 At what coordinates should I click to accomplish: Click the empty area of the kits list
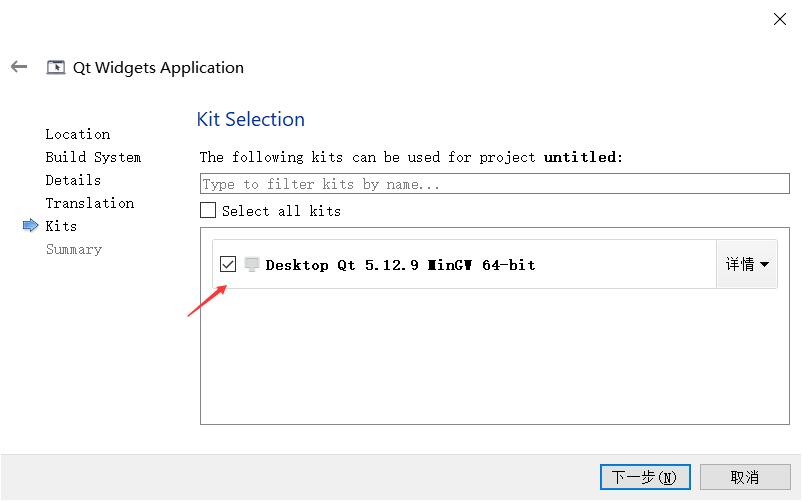tap(494, 360)
